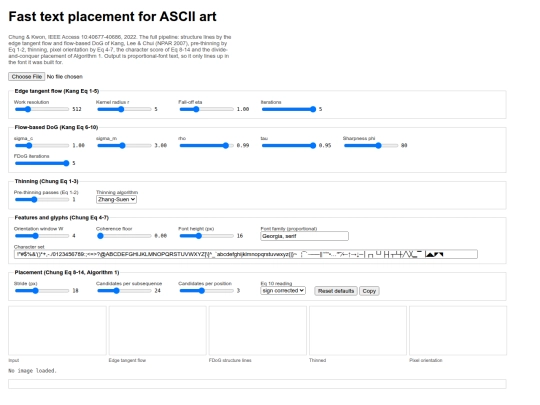Adjust the Pre-thinning passes slider

(42, 199)
